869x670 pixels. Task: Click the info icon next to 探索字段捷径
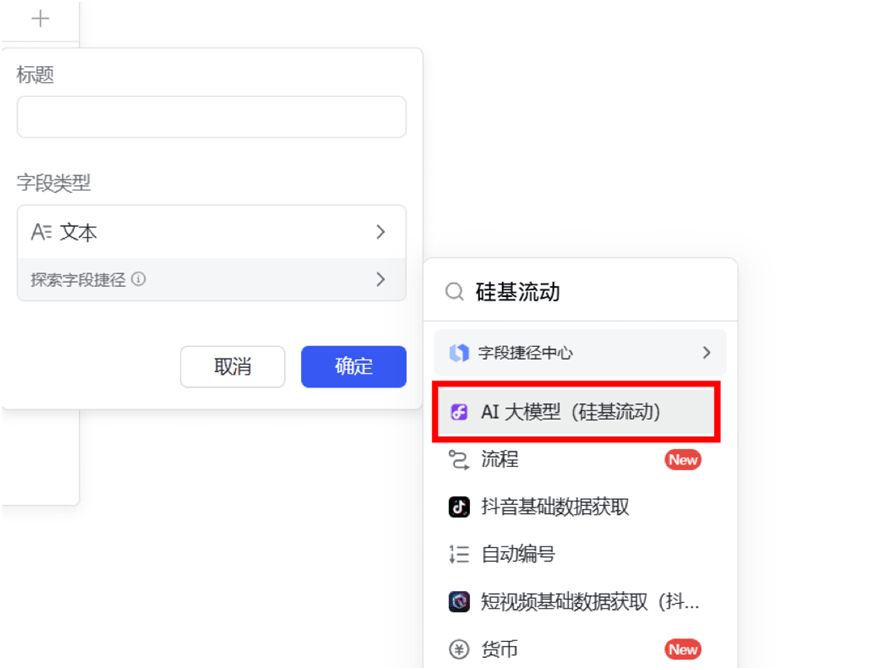click(x=139, y=279)
